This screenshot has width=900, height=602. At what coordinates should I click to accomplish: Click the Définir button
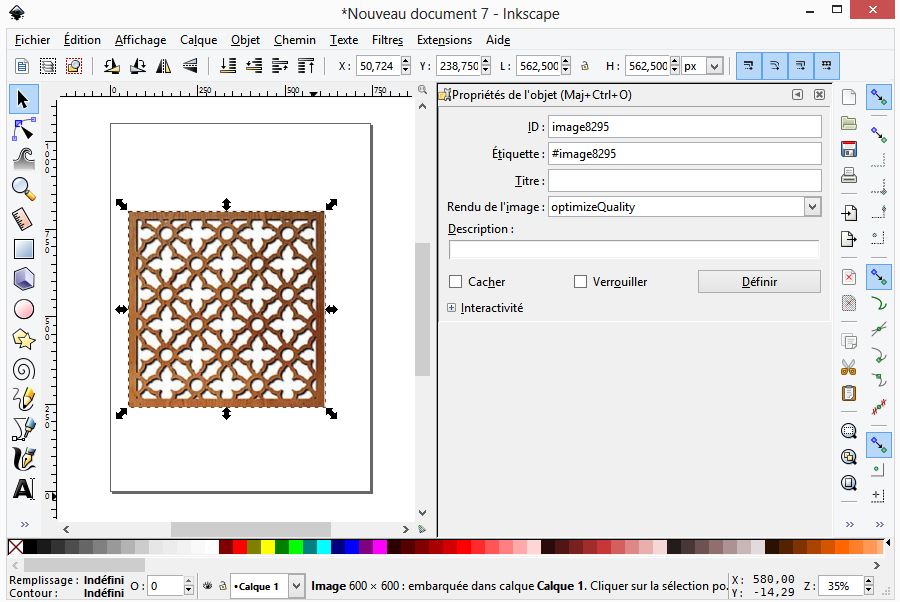(x=759, y=281)
